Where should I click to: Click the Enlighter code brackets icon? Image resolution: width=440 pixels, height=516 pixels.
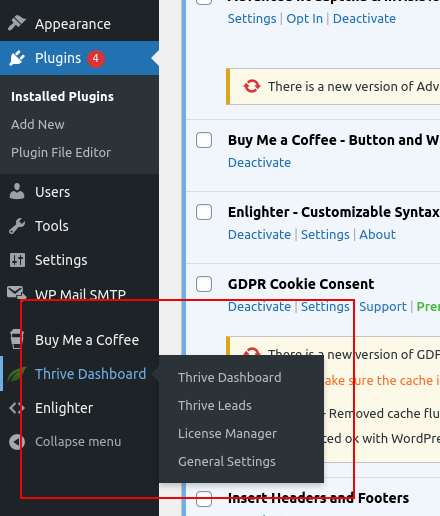[x=17, y=408]
